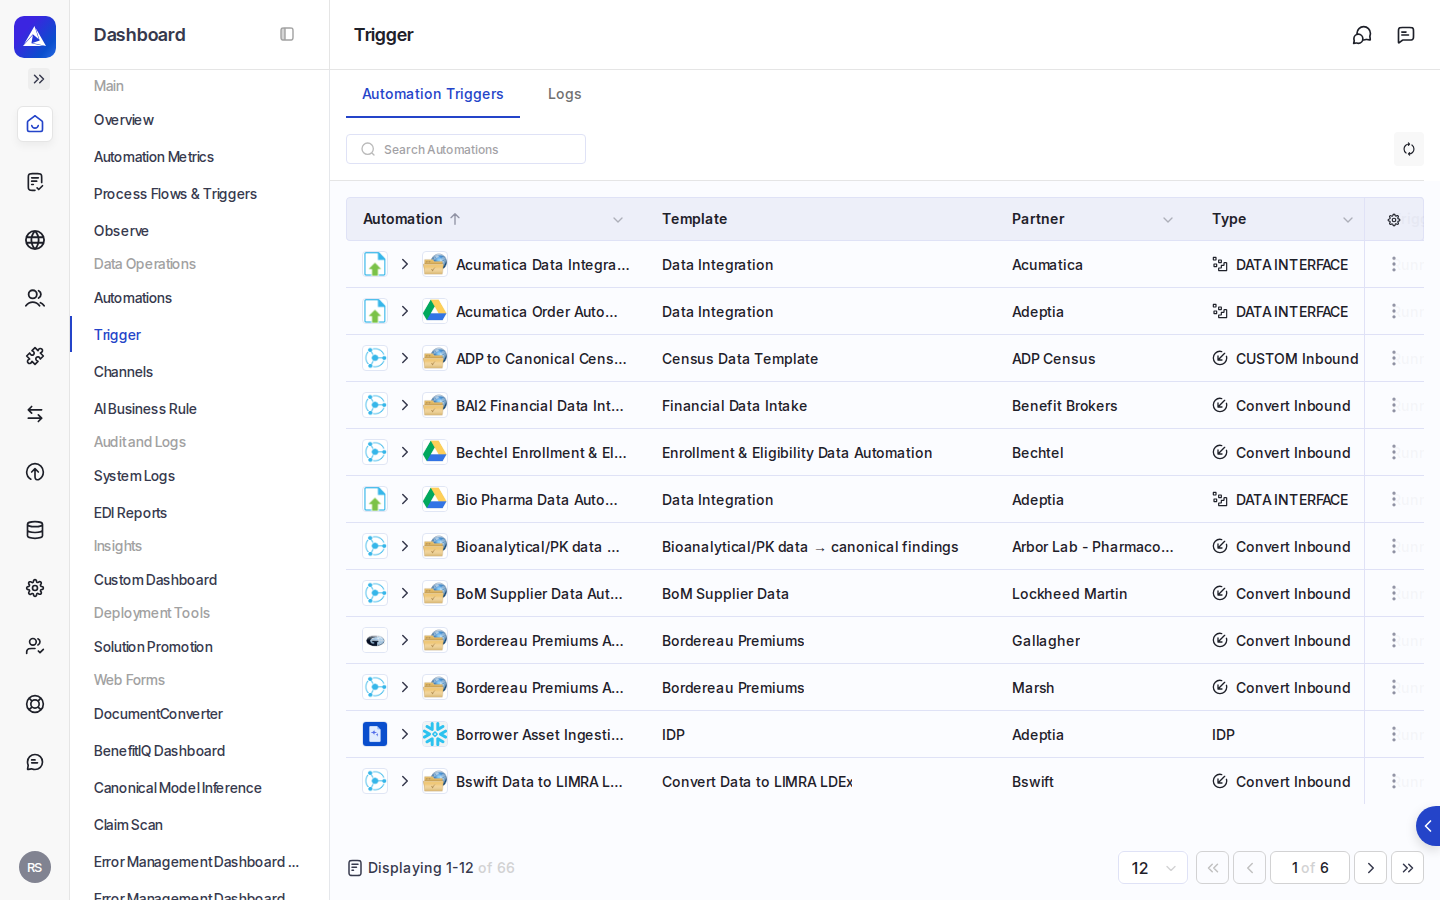Open the table column settings gear

(x=1393, y=220)
